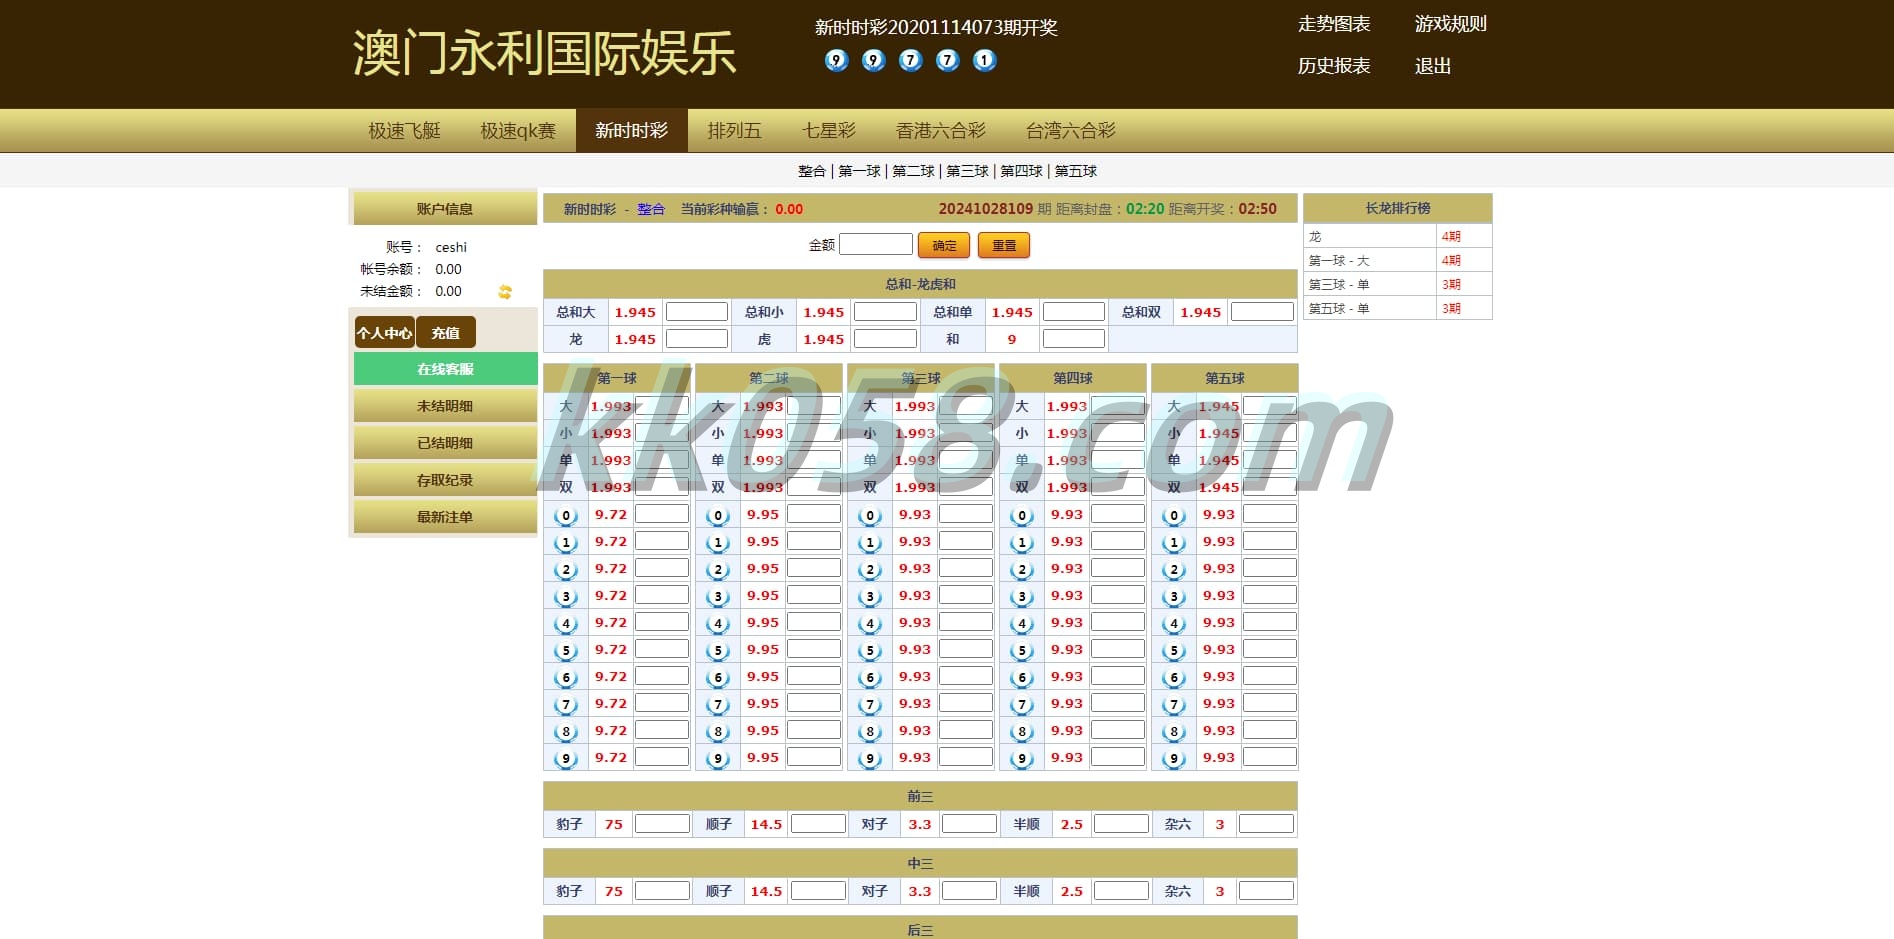
Task: Click the 整合 link in status bar
Action: [651, 209]
